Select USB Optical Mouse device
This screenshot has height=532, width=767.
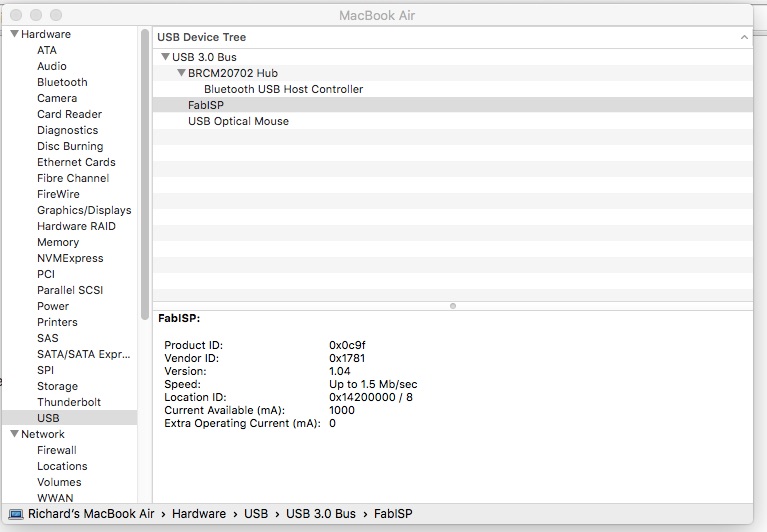tap(453, 121)
